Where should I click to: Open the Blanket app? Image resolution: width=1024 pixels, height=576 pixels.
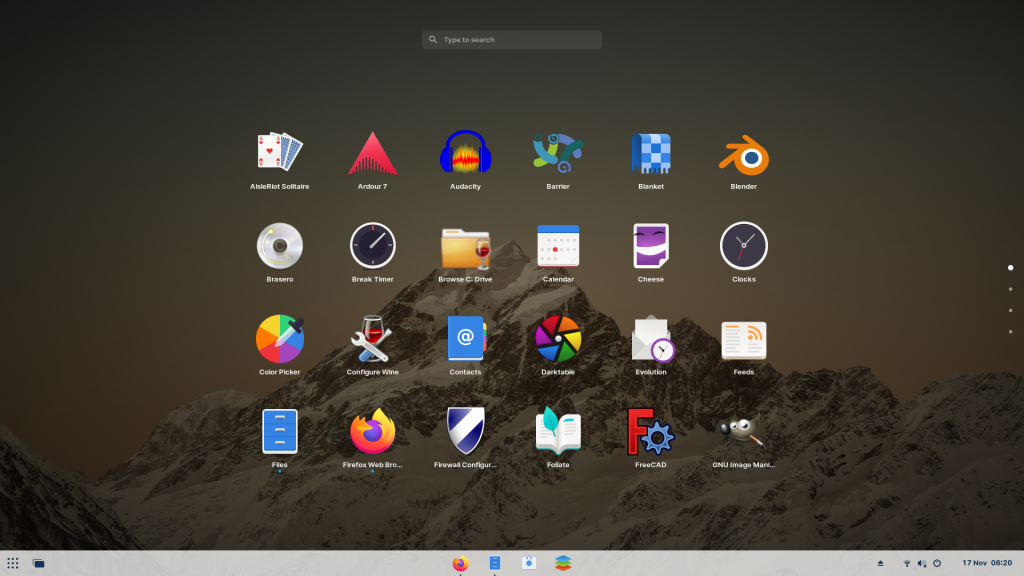650,153
